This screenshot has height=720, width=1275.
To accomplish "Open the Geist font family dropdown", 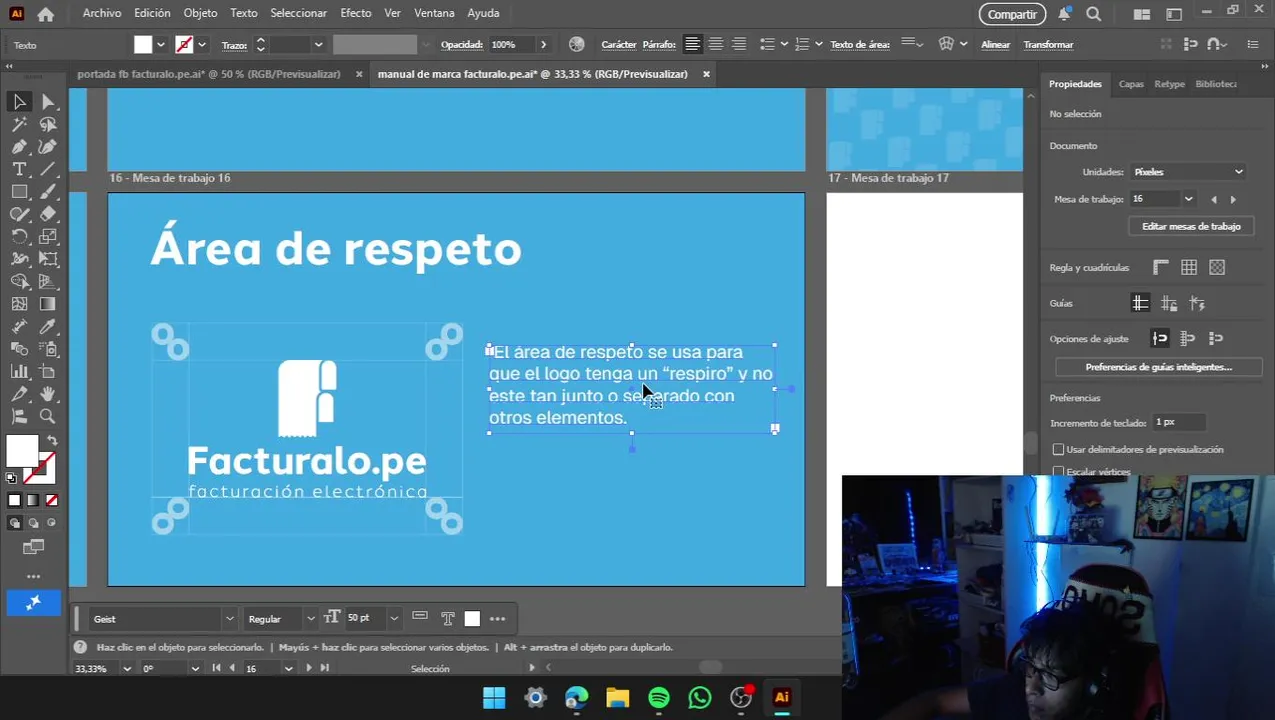I will (229, 619).
